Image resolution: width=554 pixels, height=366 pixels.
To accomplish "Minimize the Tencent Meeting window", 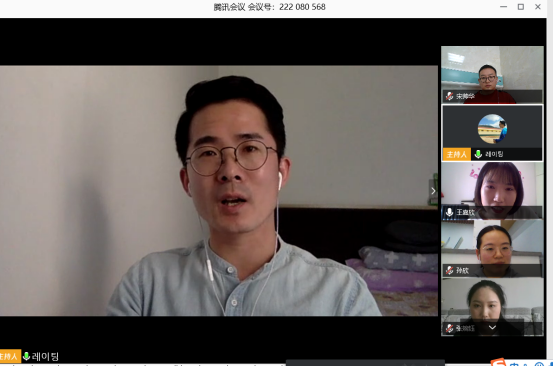I will (503, 7).
